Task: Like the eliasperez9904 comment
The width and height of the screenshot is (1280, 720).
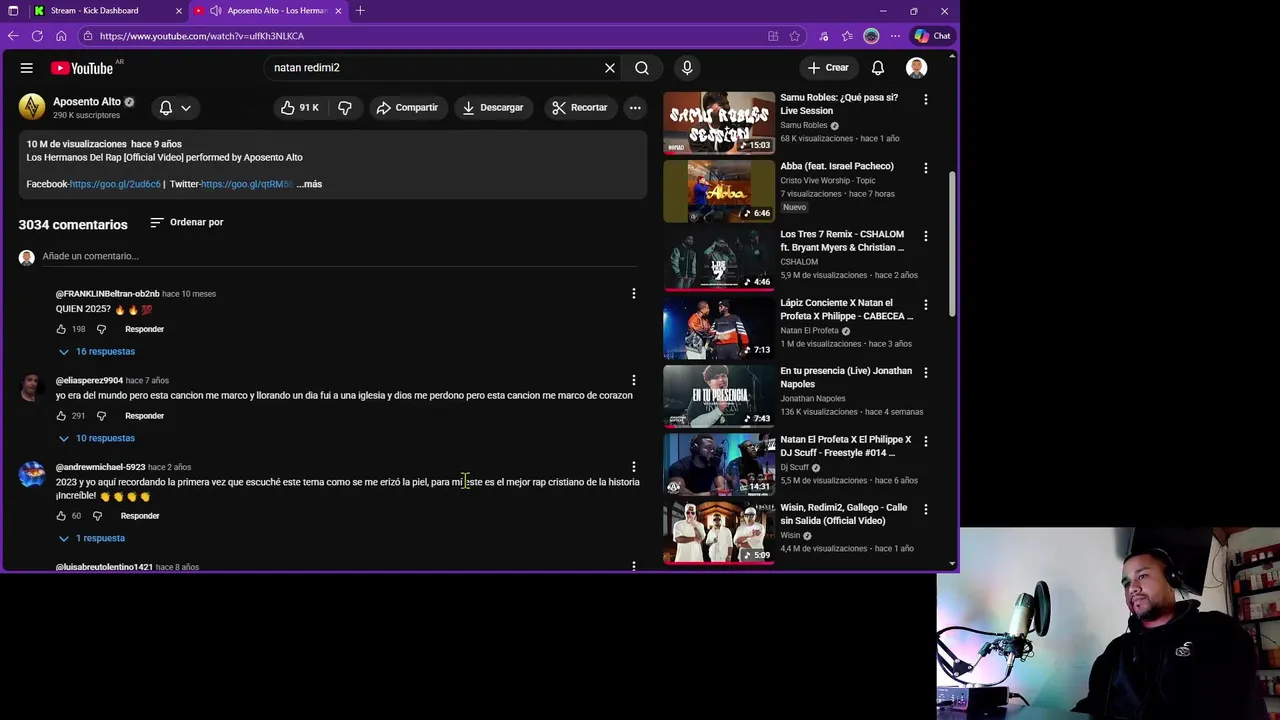Action: click(x=61, y=416)
